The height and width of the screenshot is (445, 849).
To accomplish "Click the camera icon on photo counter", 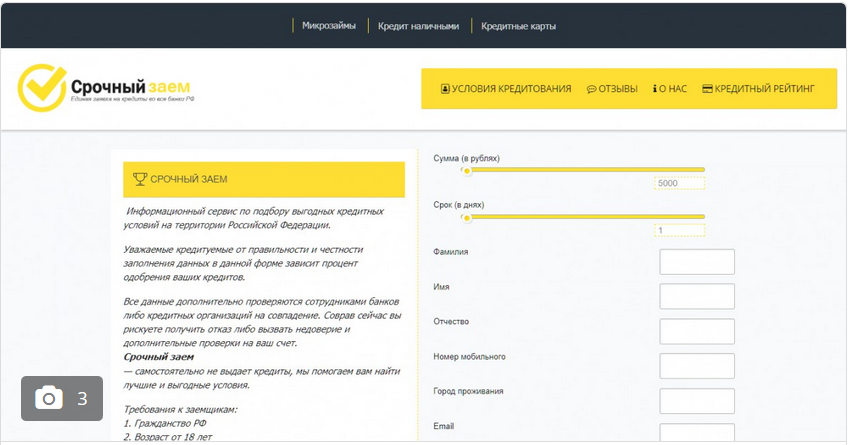I will [48, 399].
